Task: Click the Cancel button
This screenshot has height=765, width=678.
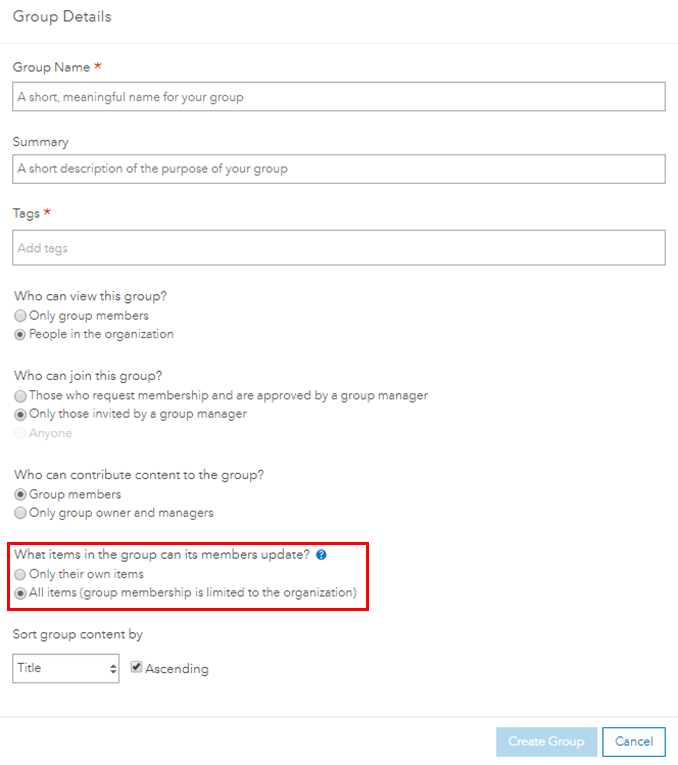Action: coord(634,742)
